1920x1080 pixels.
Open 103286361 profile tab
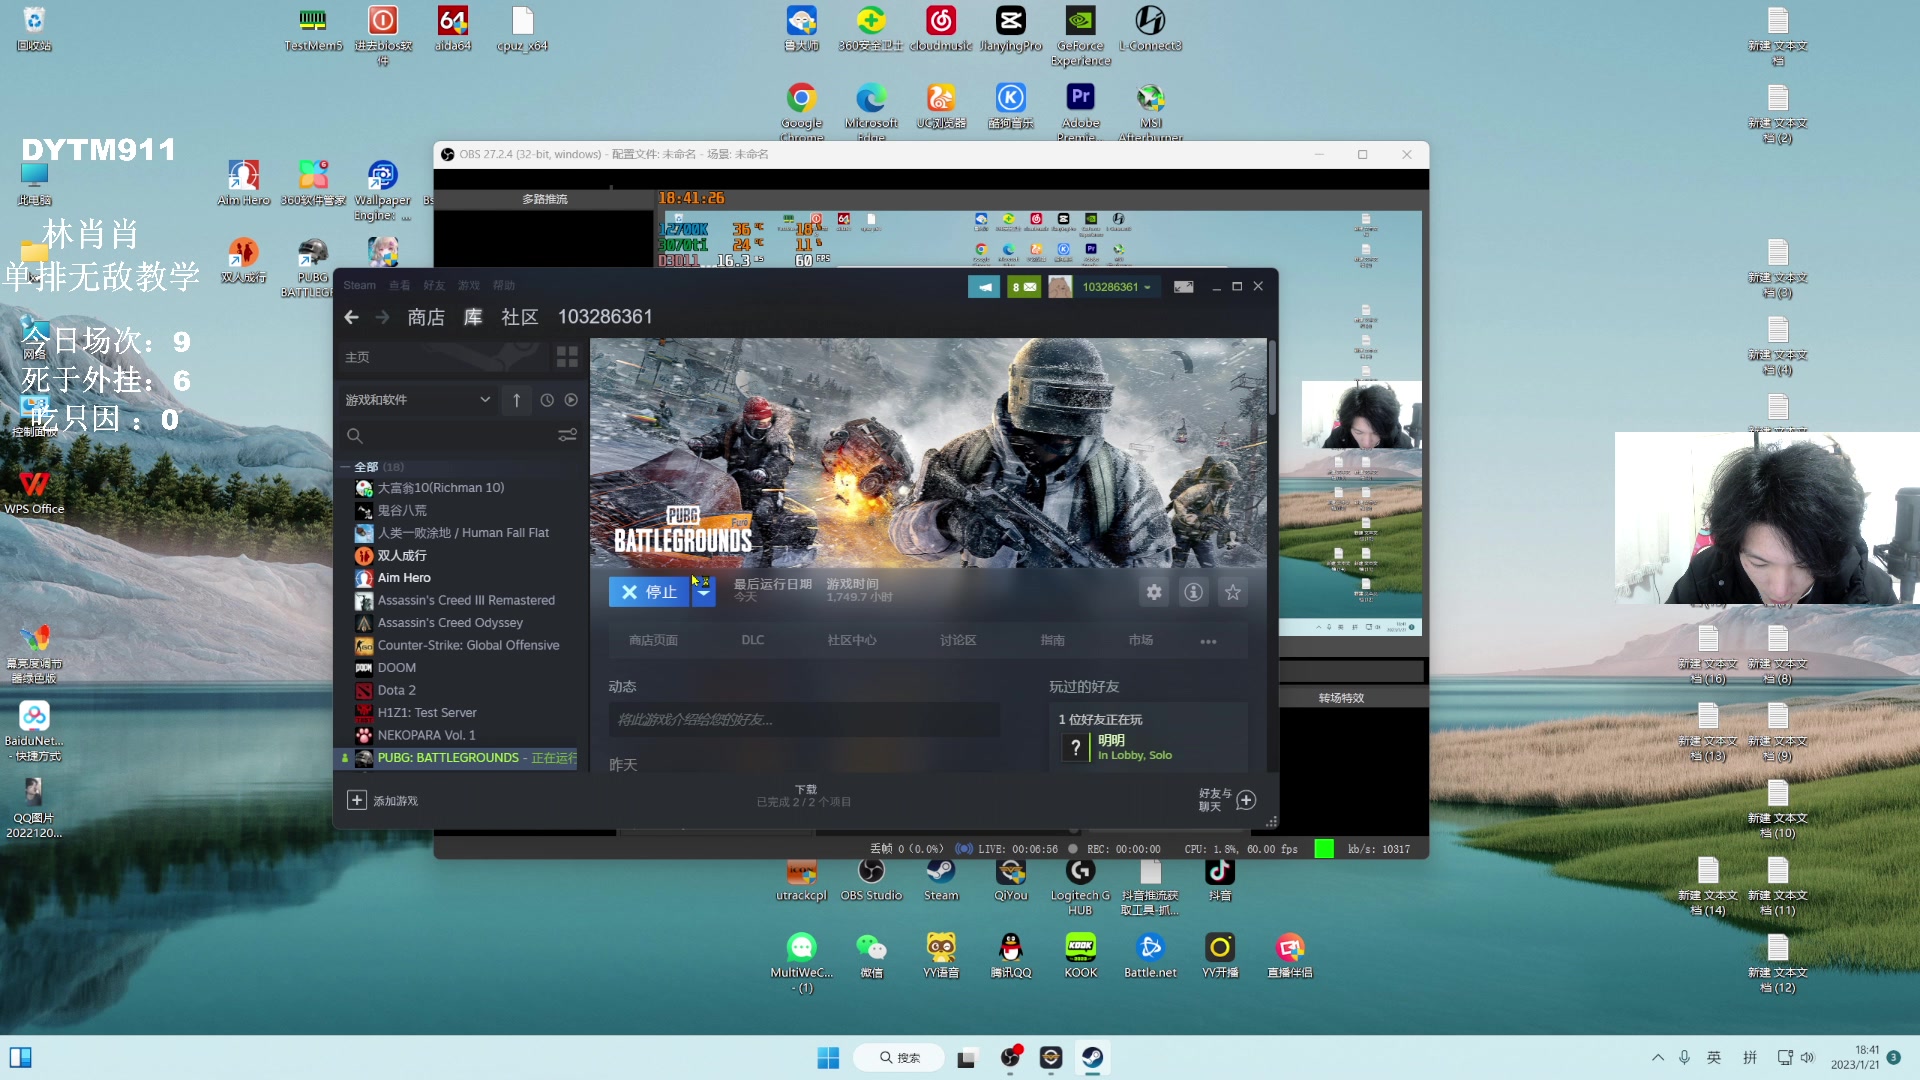pos(605,317)
